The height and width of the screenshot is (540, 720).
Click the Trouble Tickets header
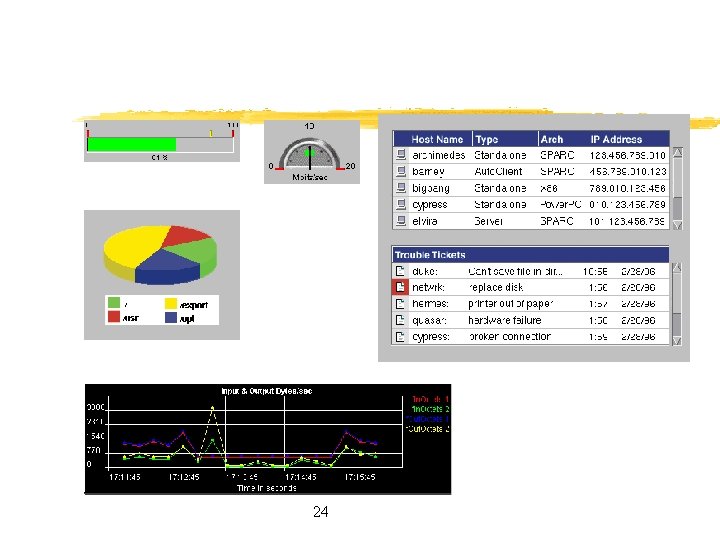coord(530,255)
